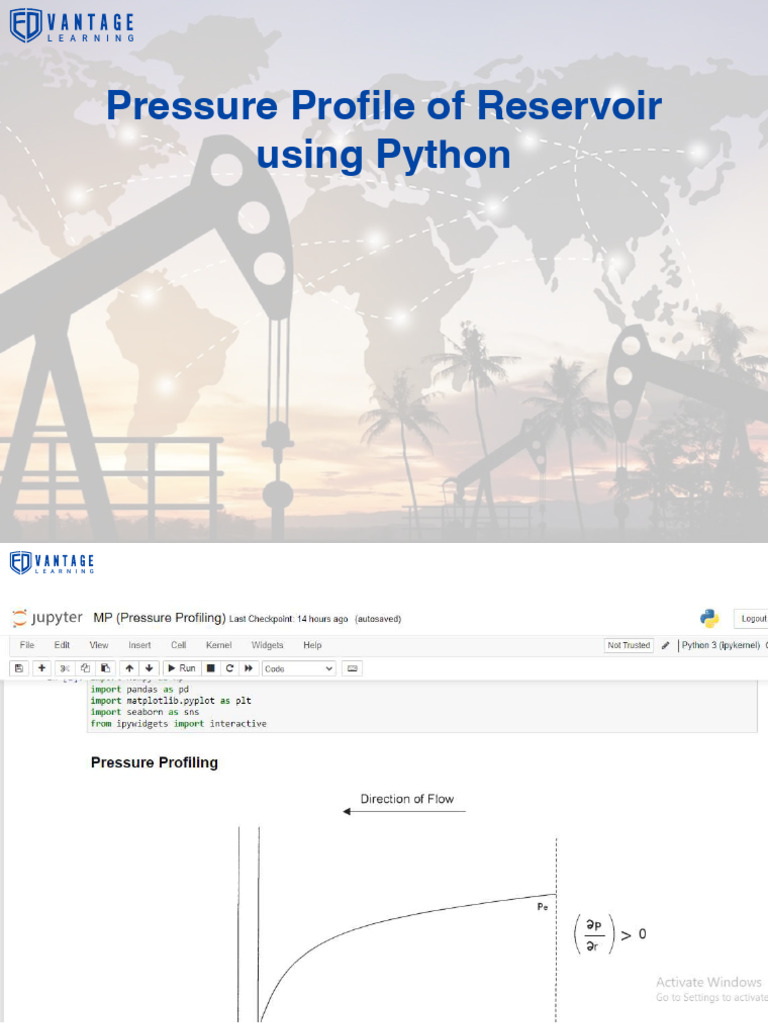Click the Edvantage Learning logo on title slide
Screen dimensions: 768x1024
pyautogui.click(x=72, y=26)
